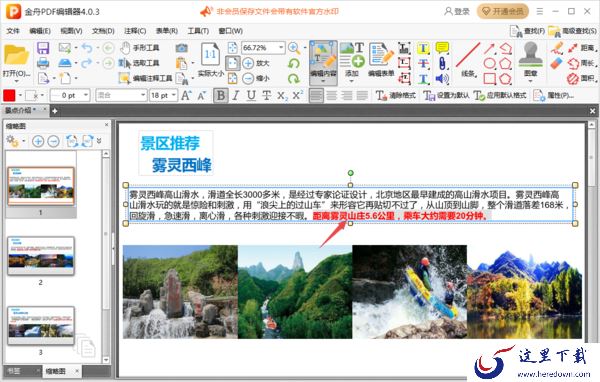Screen dimensions: 600x382
Task: Select the red oval shape tool
Action: point(489,63)
